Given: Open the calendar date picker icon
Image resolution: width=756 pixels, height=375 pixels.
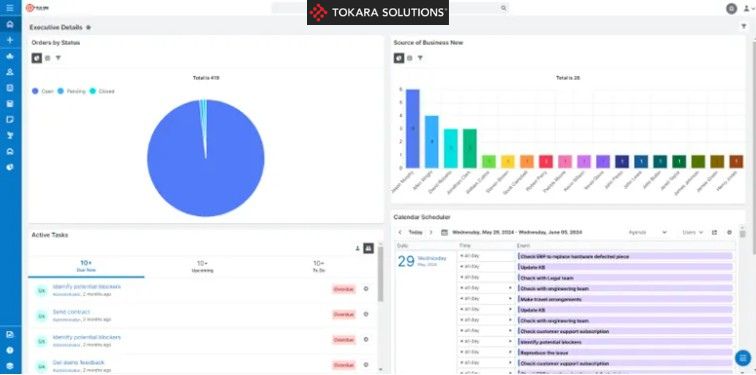Looking at the screenshot, I should click(x=444, y=232).
